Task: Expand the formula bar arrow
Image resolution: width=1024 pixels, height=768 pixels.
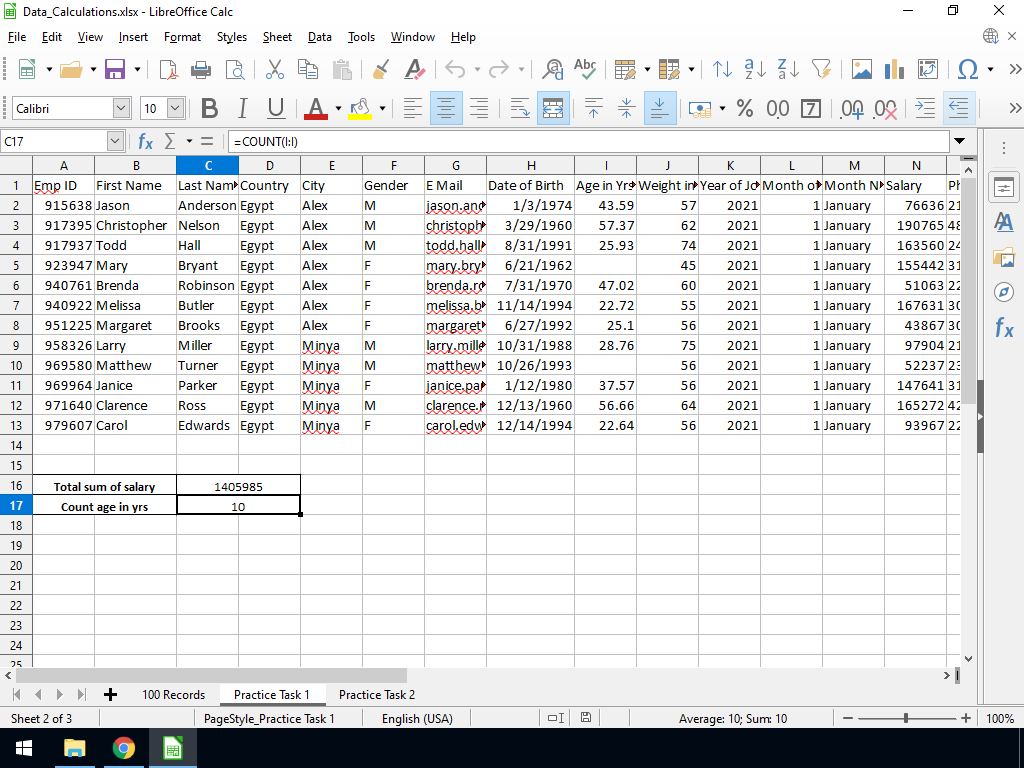Action: click(x=959, y=141)
